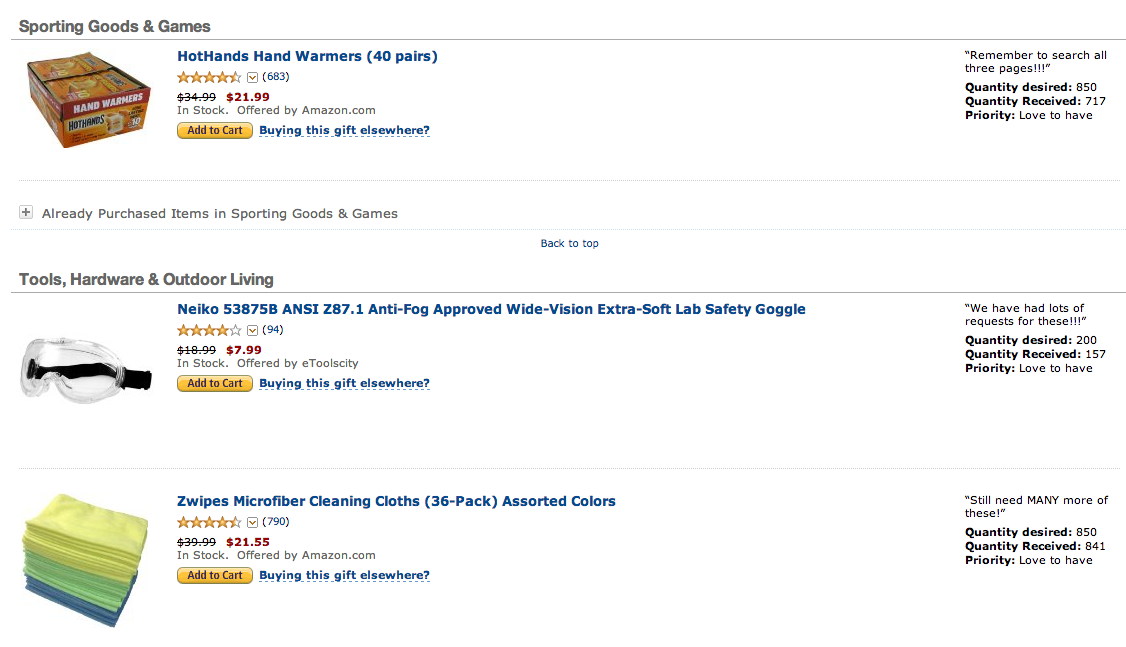Open rating dropdown arrow for HotHands Hand Warmers
The image size is (1126, 647).
pyautogui.click(x=252, y=78)
